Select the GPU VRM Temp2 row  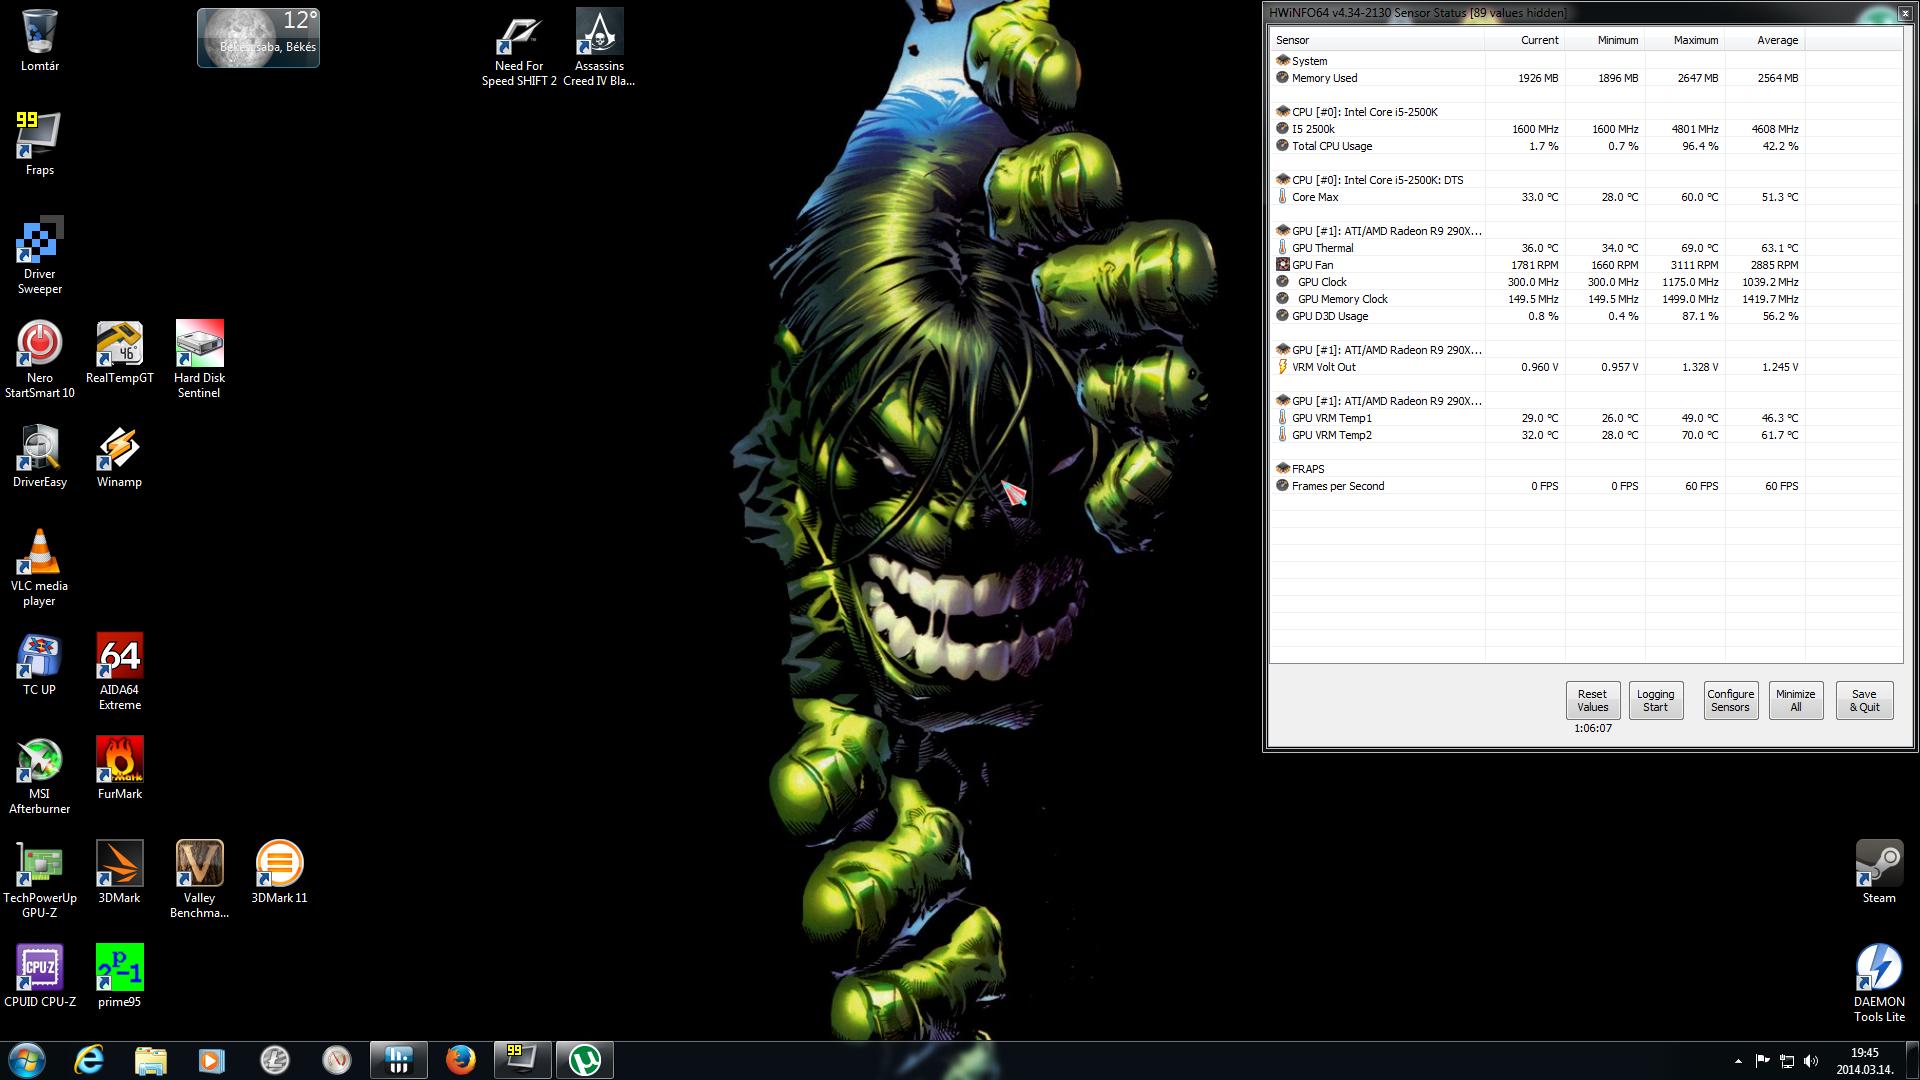pos(1586,435)
